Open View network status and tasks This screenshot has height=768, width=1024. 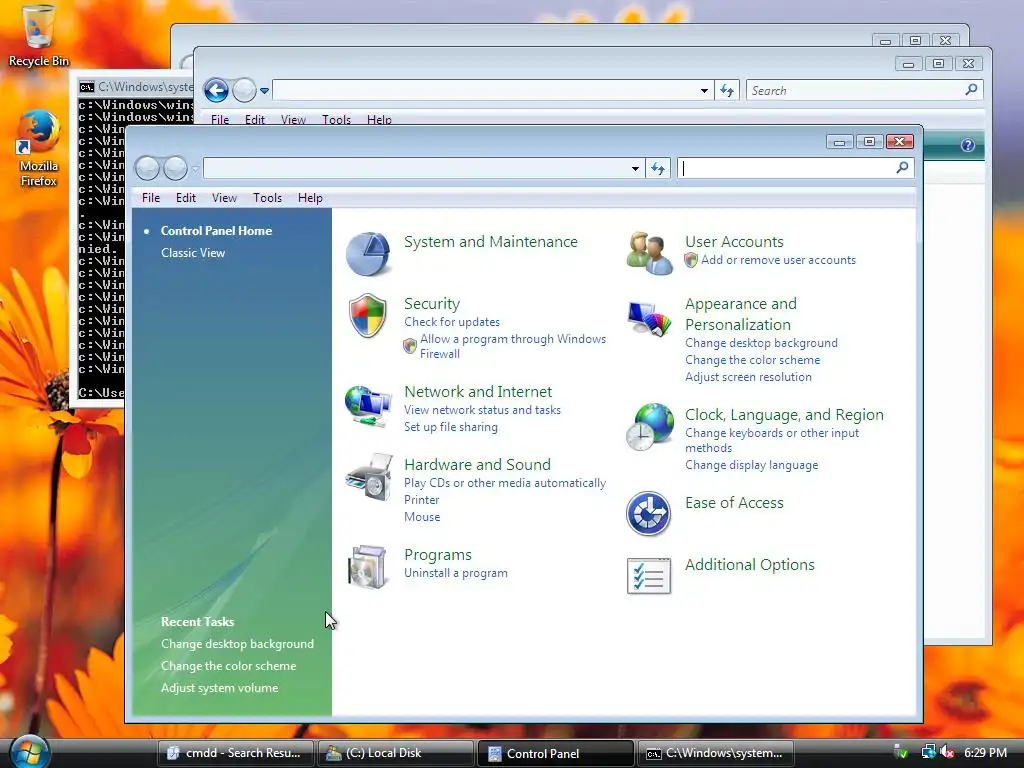[x=483, y=410]
